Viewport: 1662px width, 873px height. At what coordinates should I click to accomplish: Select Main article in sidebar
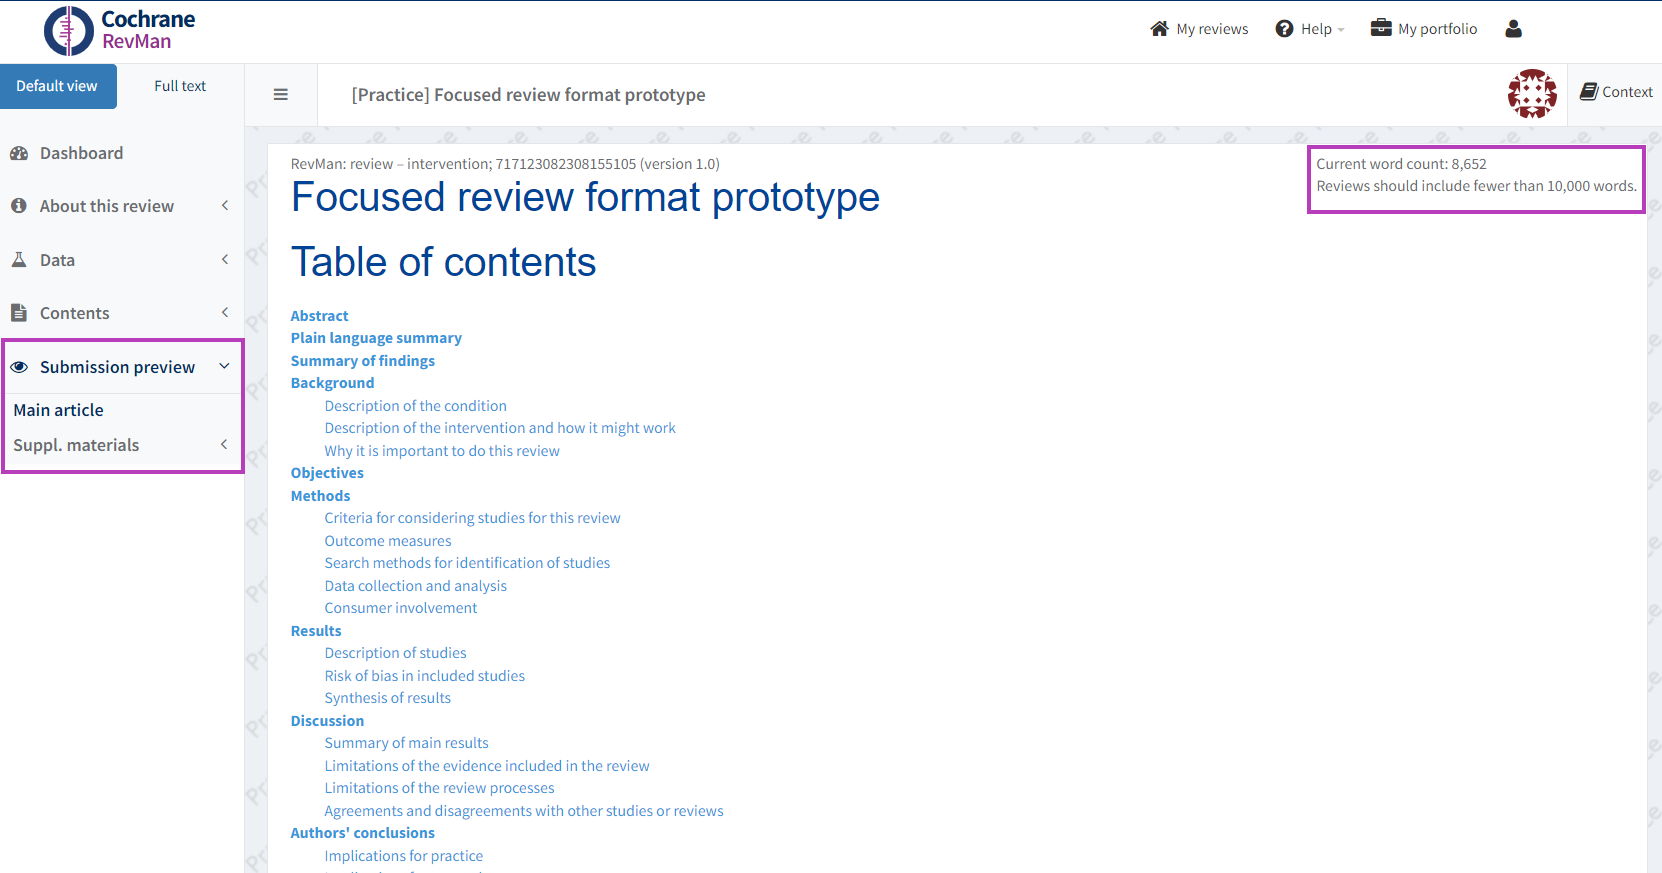pos(59,410)
